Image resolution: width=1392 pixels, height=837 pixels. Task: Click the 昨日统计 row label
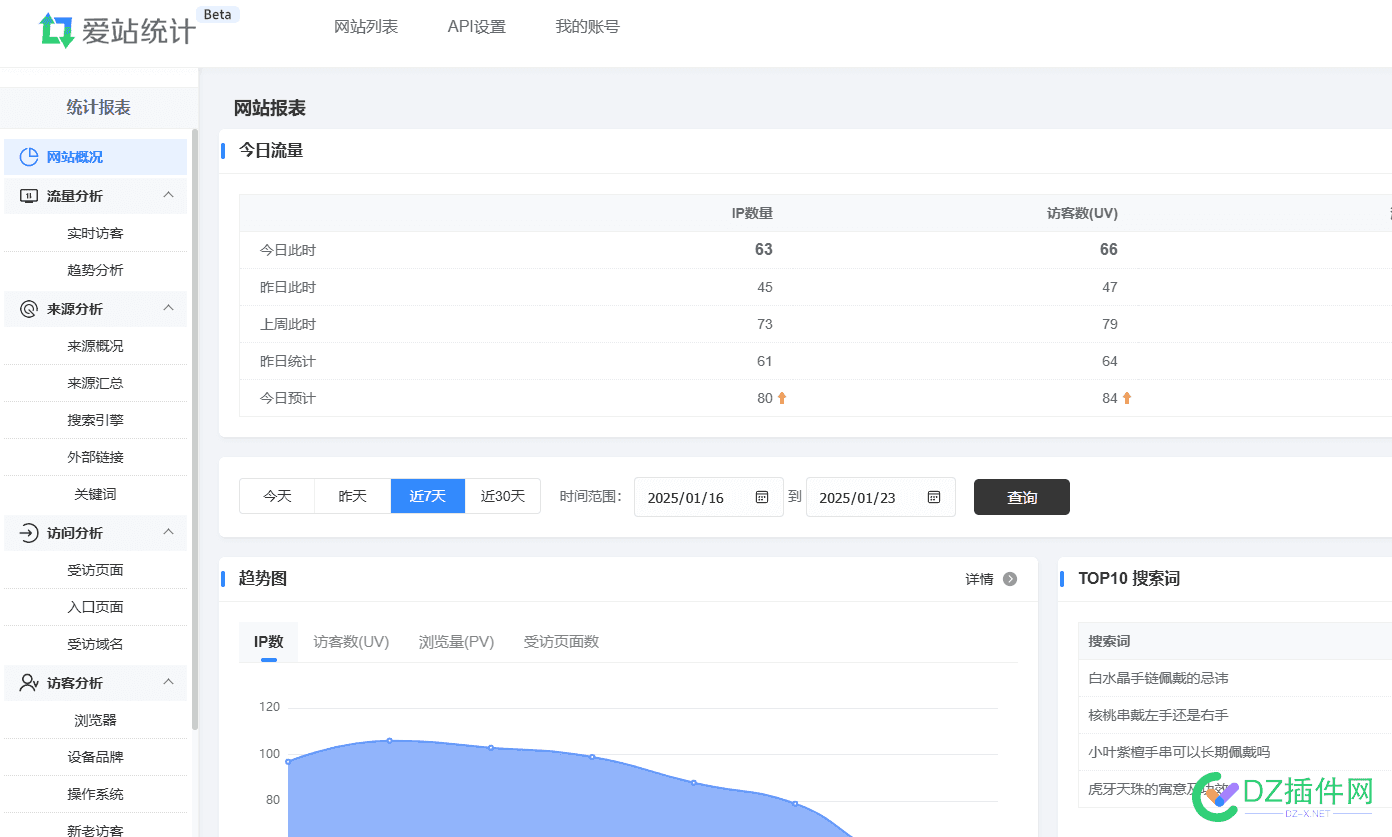pyautogui.click(x=288, y=361)
